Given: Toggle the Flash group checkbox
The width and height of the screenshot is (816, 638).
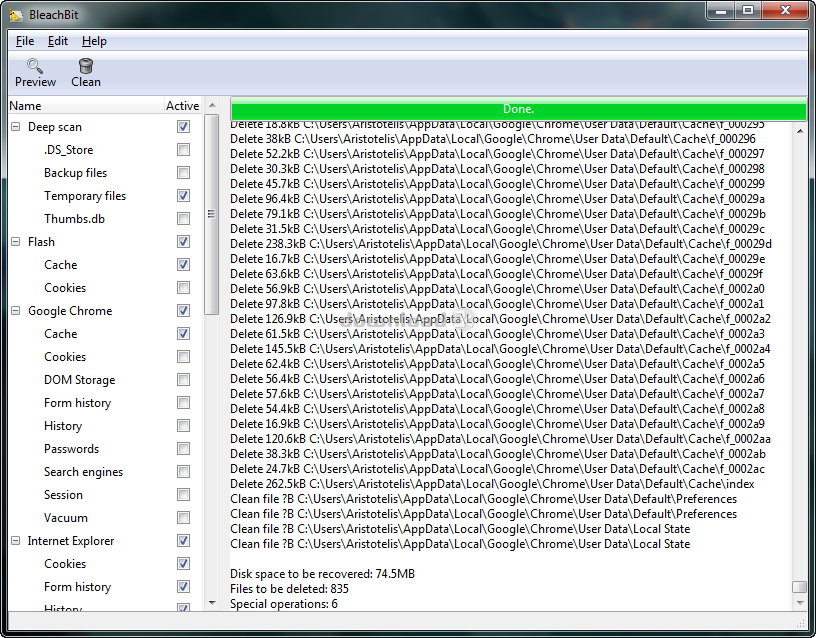Looking at the screenshot, I should 183,241.
